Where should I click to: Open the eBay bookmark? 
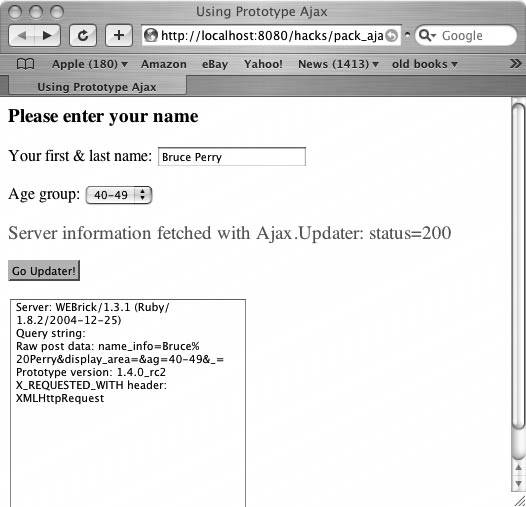click(x=215, y=64)
